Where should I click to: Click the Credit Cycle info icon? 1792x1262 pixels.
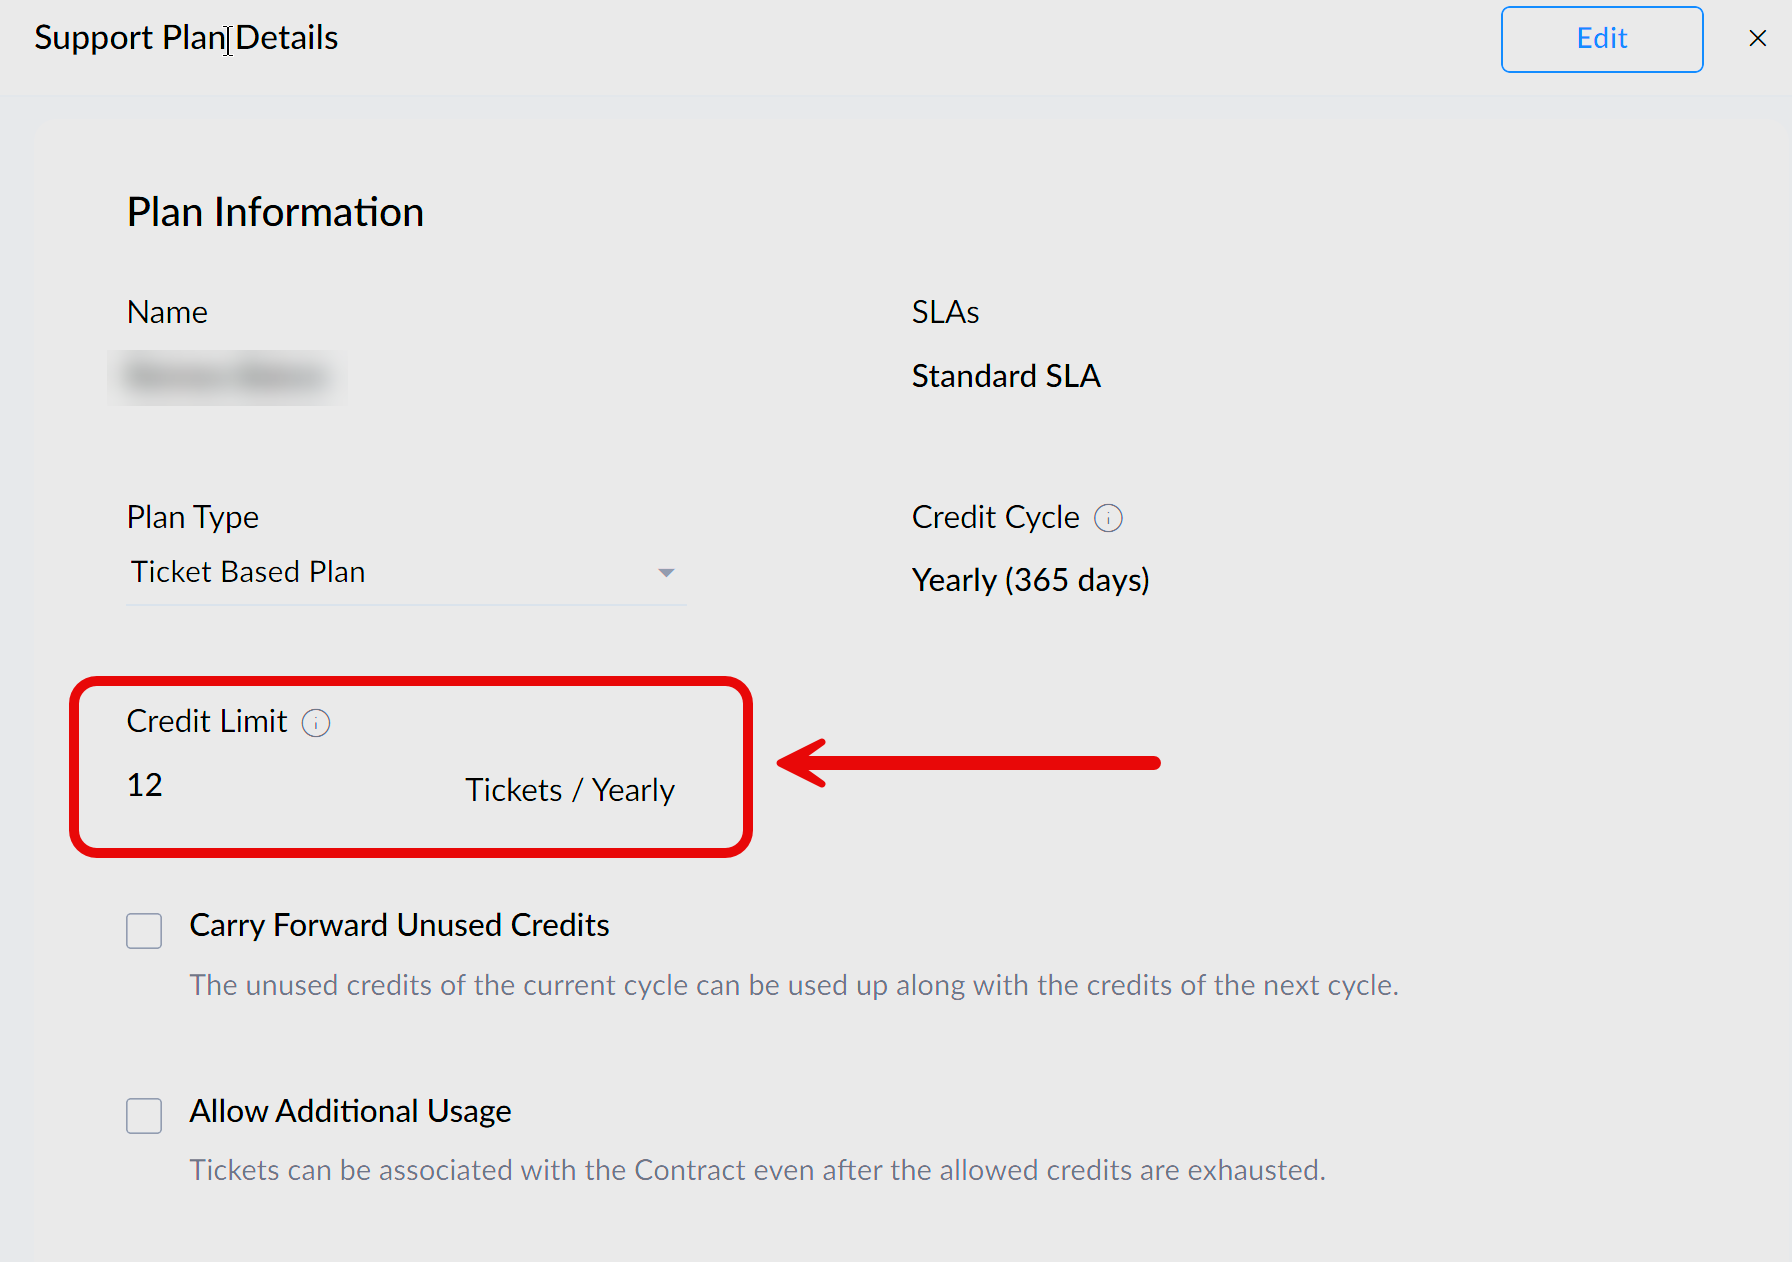point(1108,518)
